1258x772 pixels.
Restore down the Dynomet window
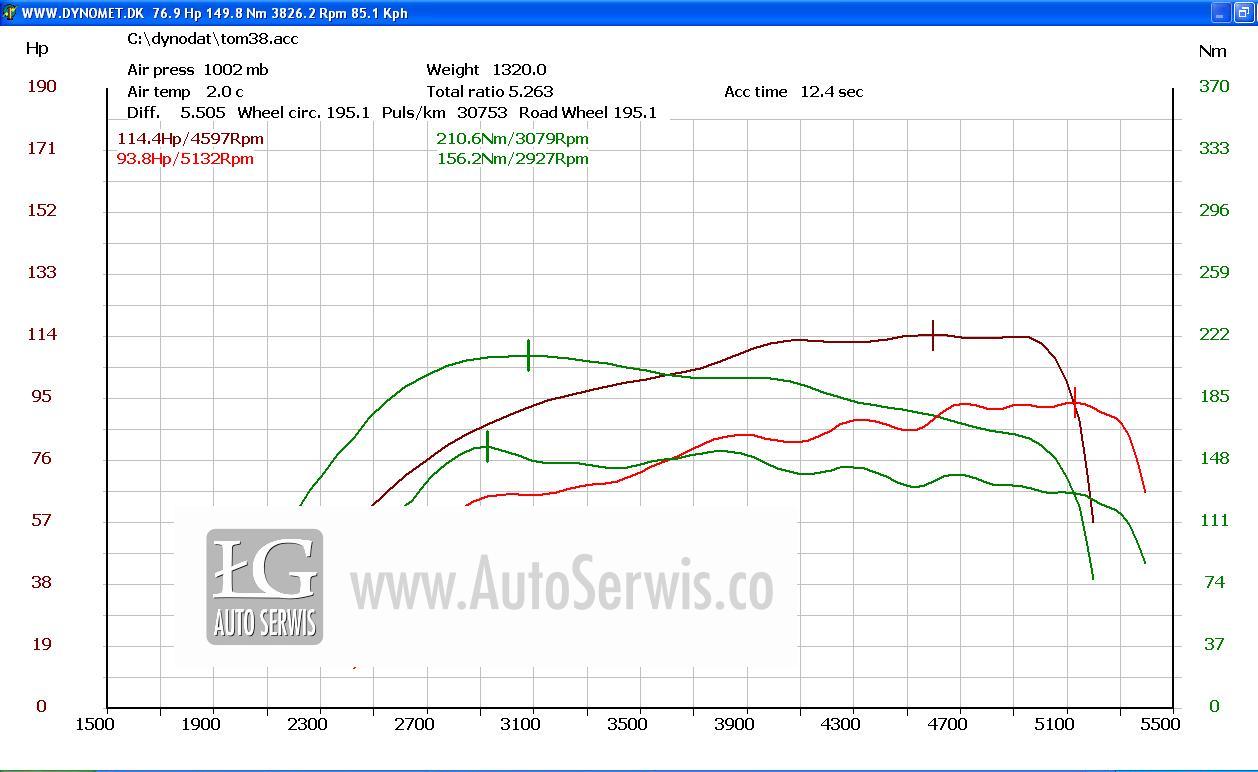[x=1242, y=13]
